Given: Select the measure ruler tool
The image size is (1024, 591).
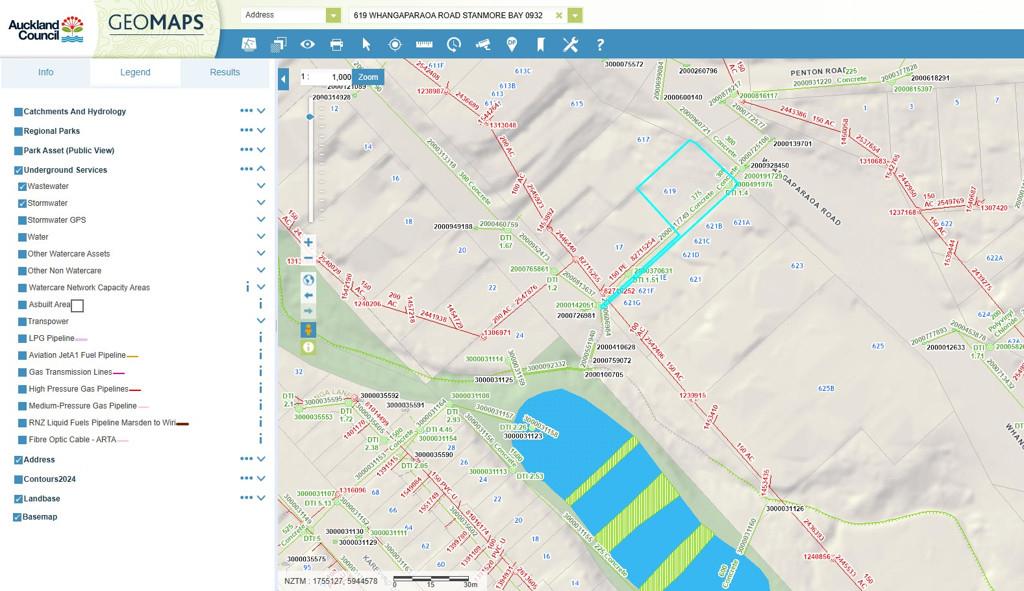Looking at the screenshot, I should (x=424, y=44).
